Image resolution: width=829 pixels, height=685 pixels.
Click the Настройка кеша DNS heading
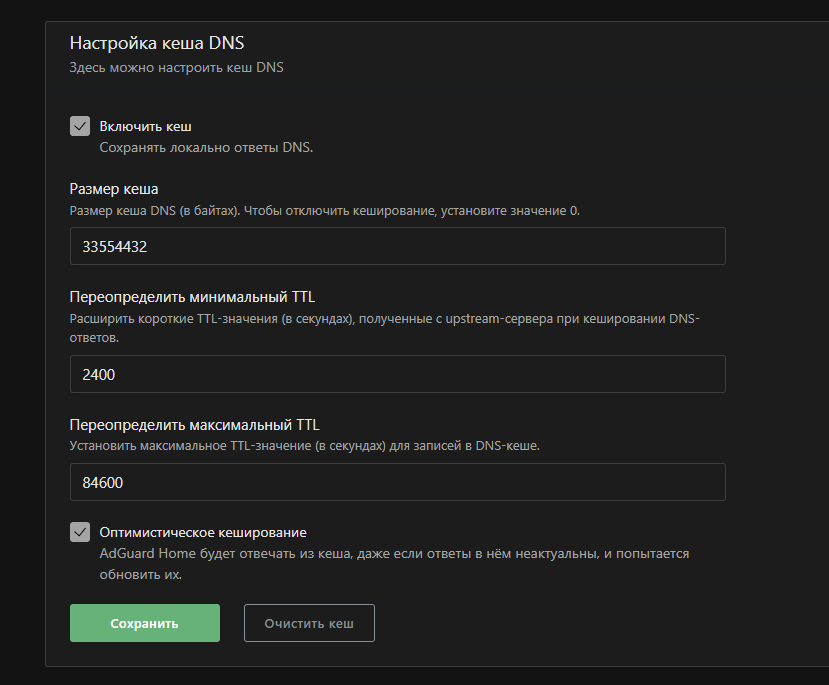156,43
